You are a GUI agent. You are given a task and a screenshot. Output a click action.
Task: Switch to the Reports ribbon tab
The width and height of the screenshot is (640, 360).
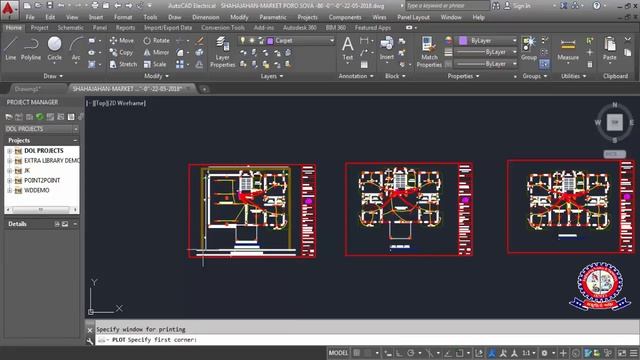(x=125, y=28)
